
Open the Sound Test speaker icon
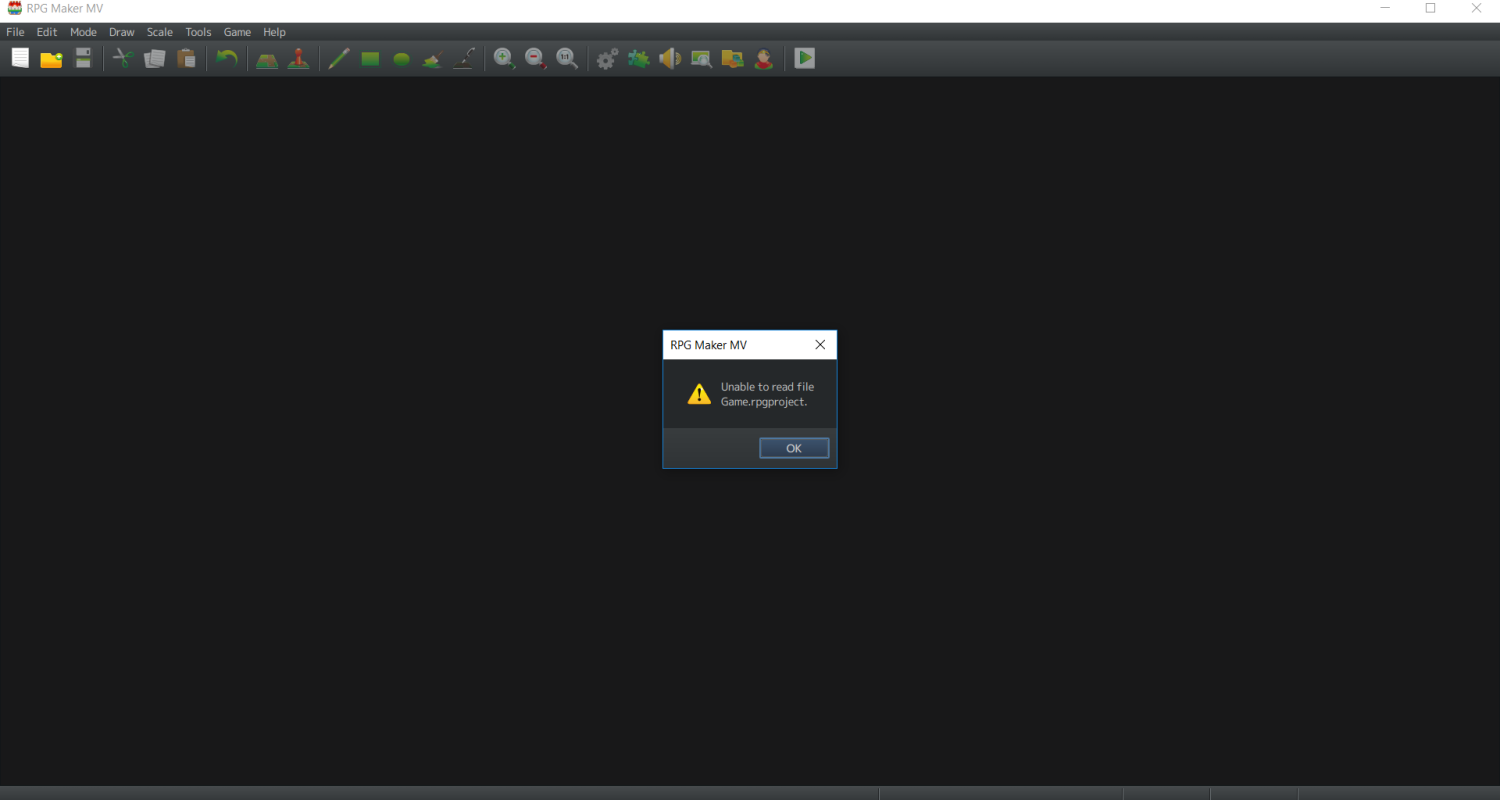pyautogui.click(x=670, y=59)
